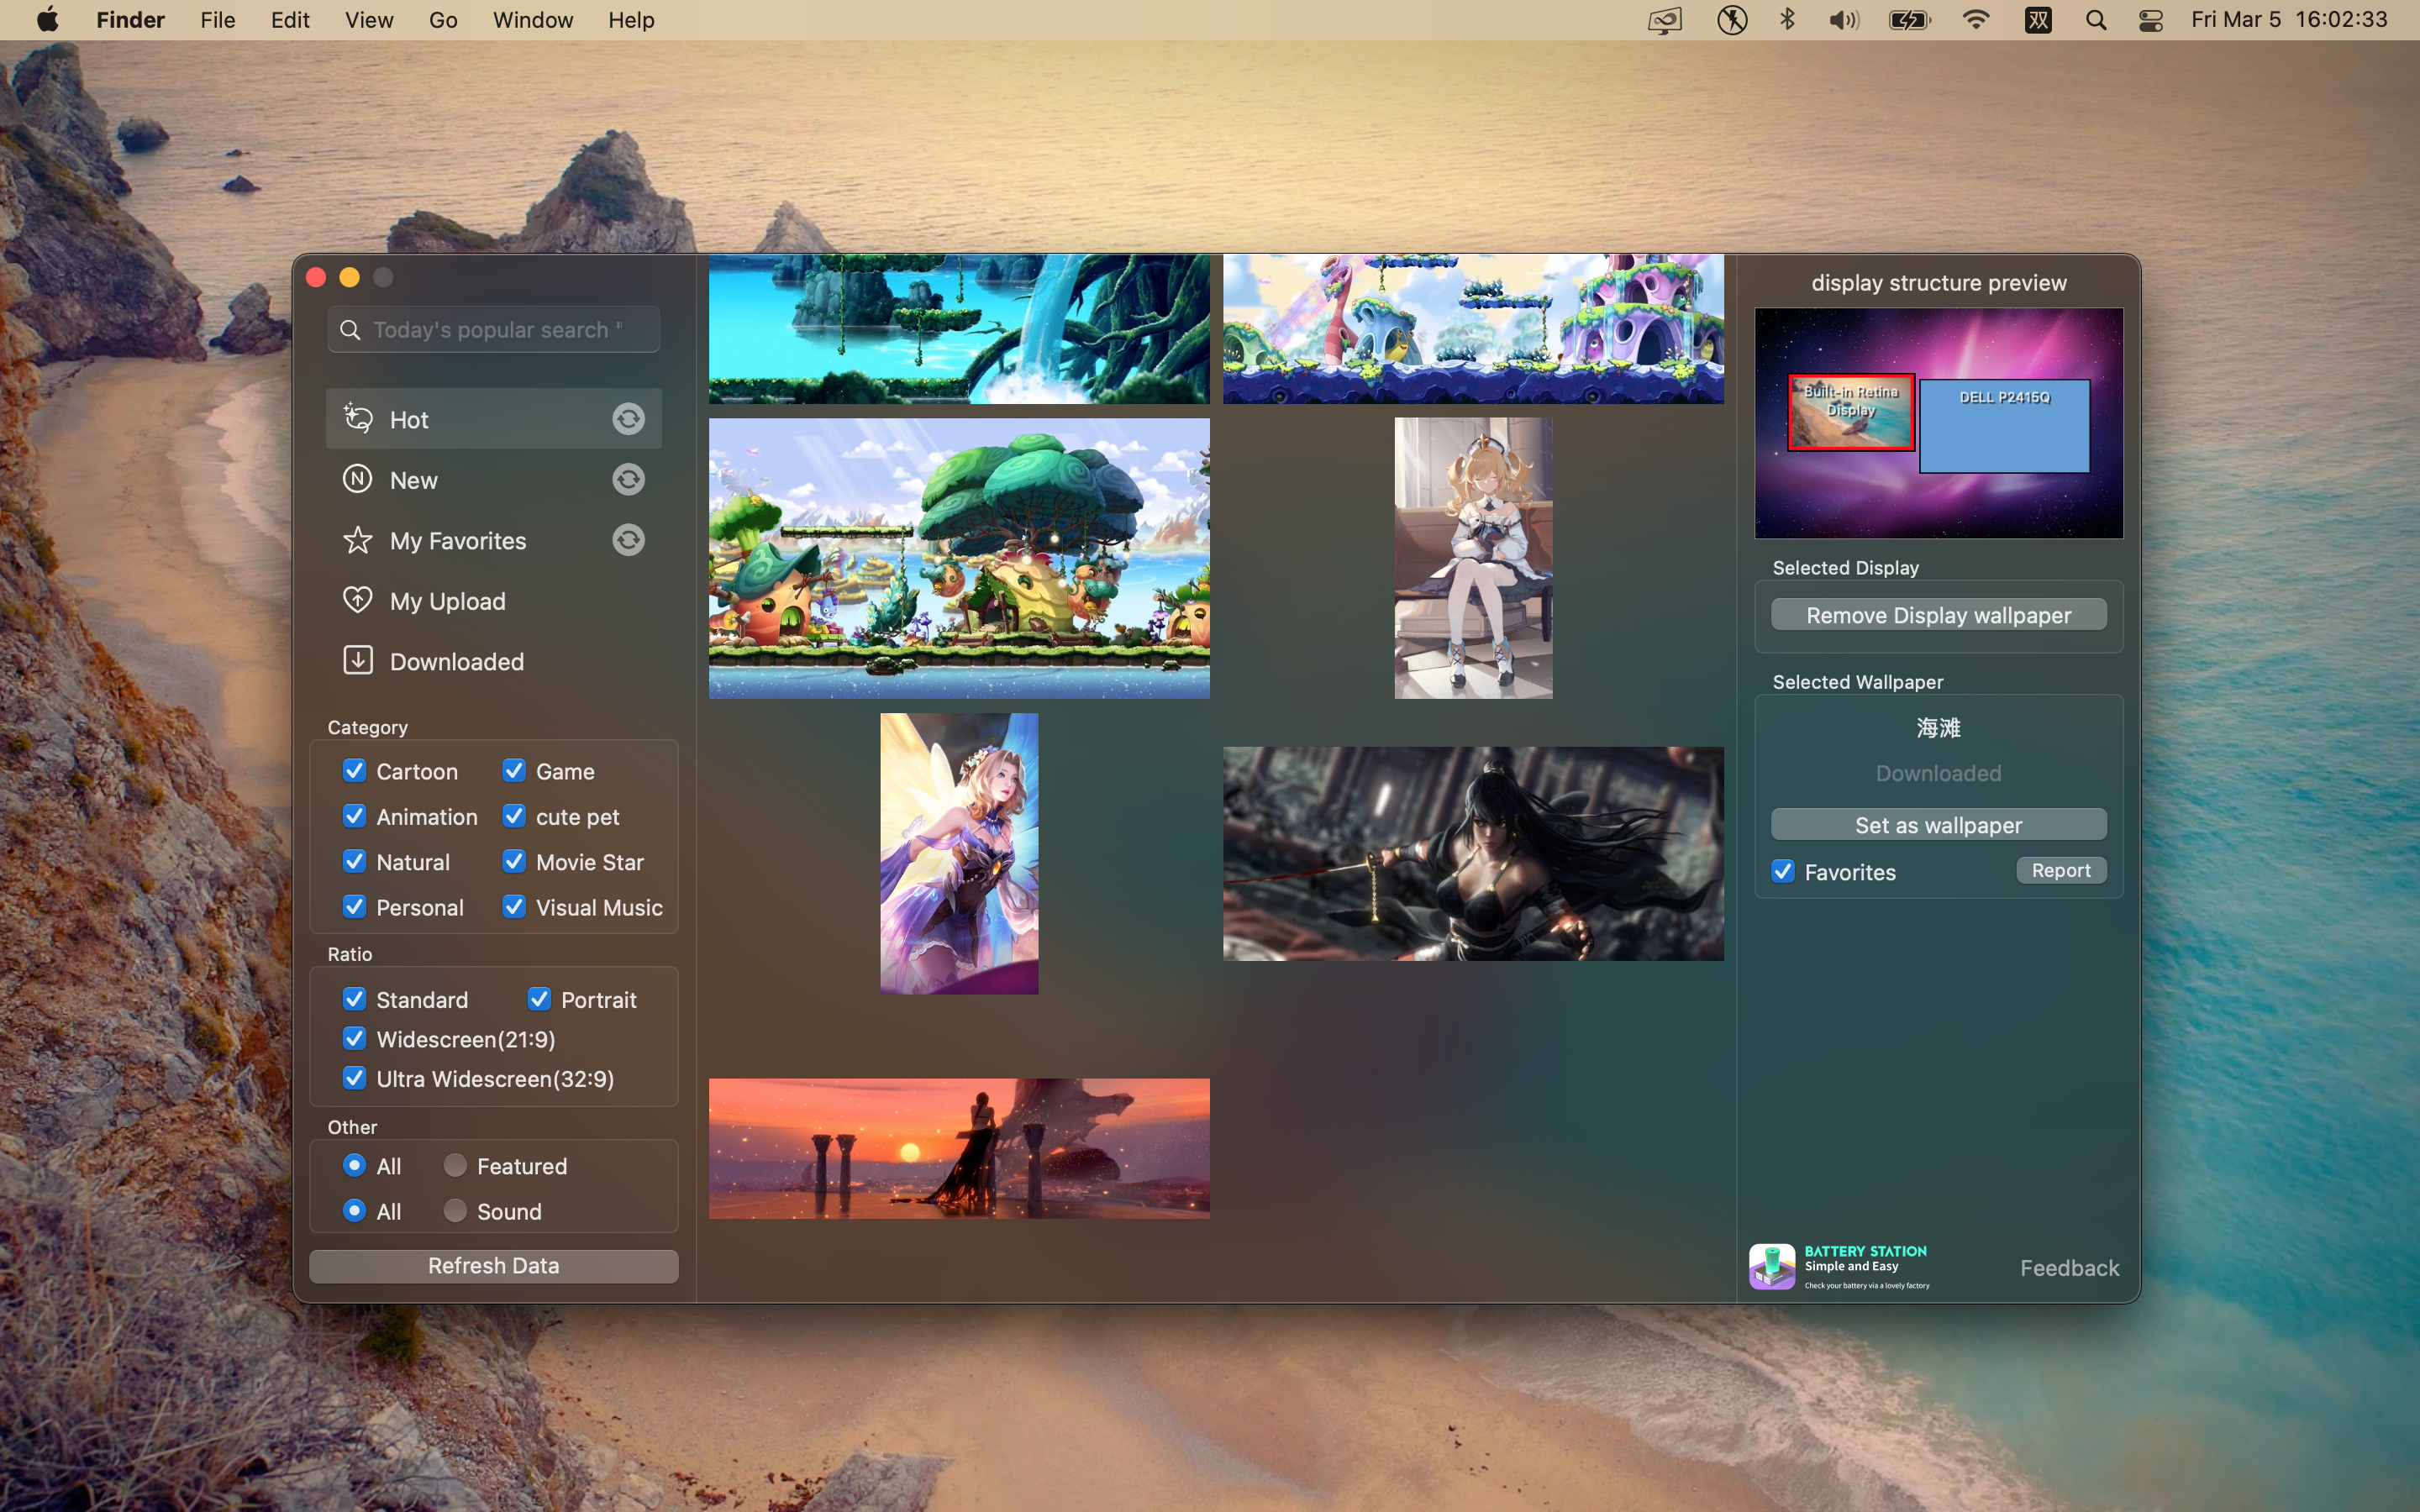Open the Go menu
Image resolution: width=2420 pixels, height=1512 pixels.
443,20
